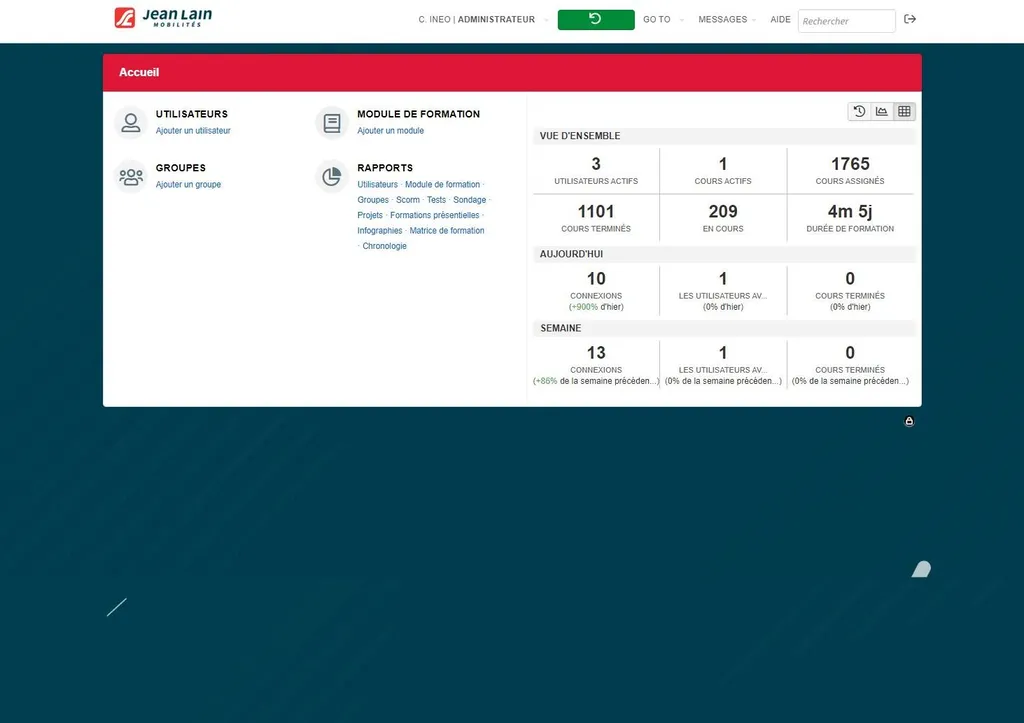Open the RAPPORTS section heading

point(385,168)
